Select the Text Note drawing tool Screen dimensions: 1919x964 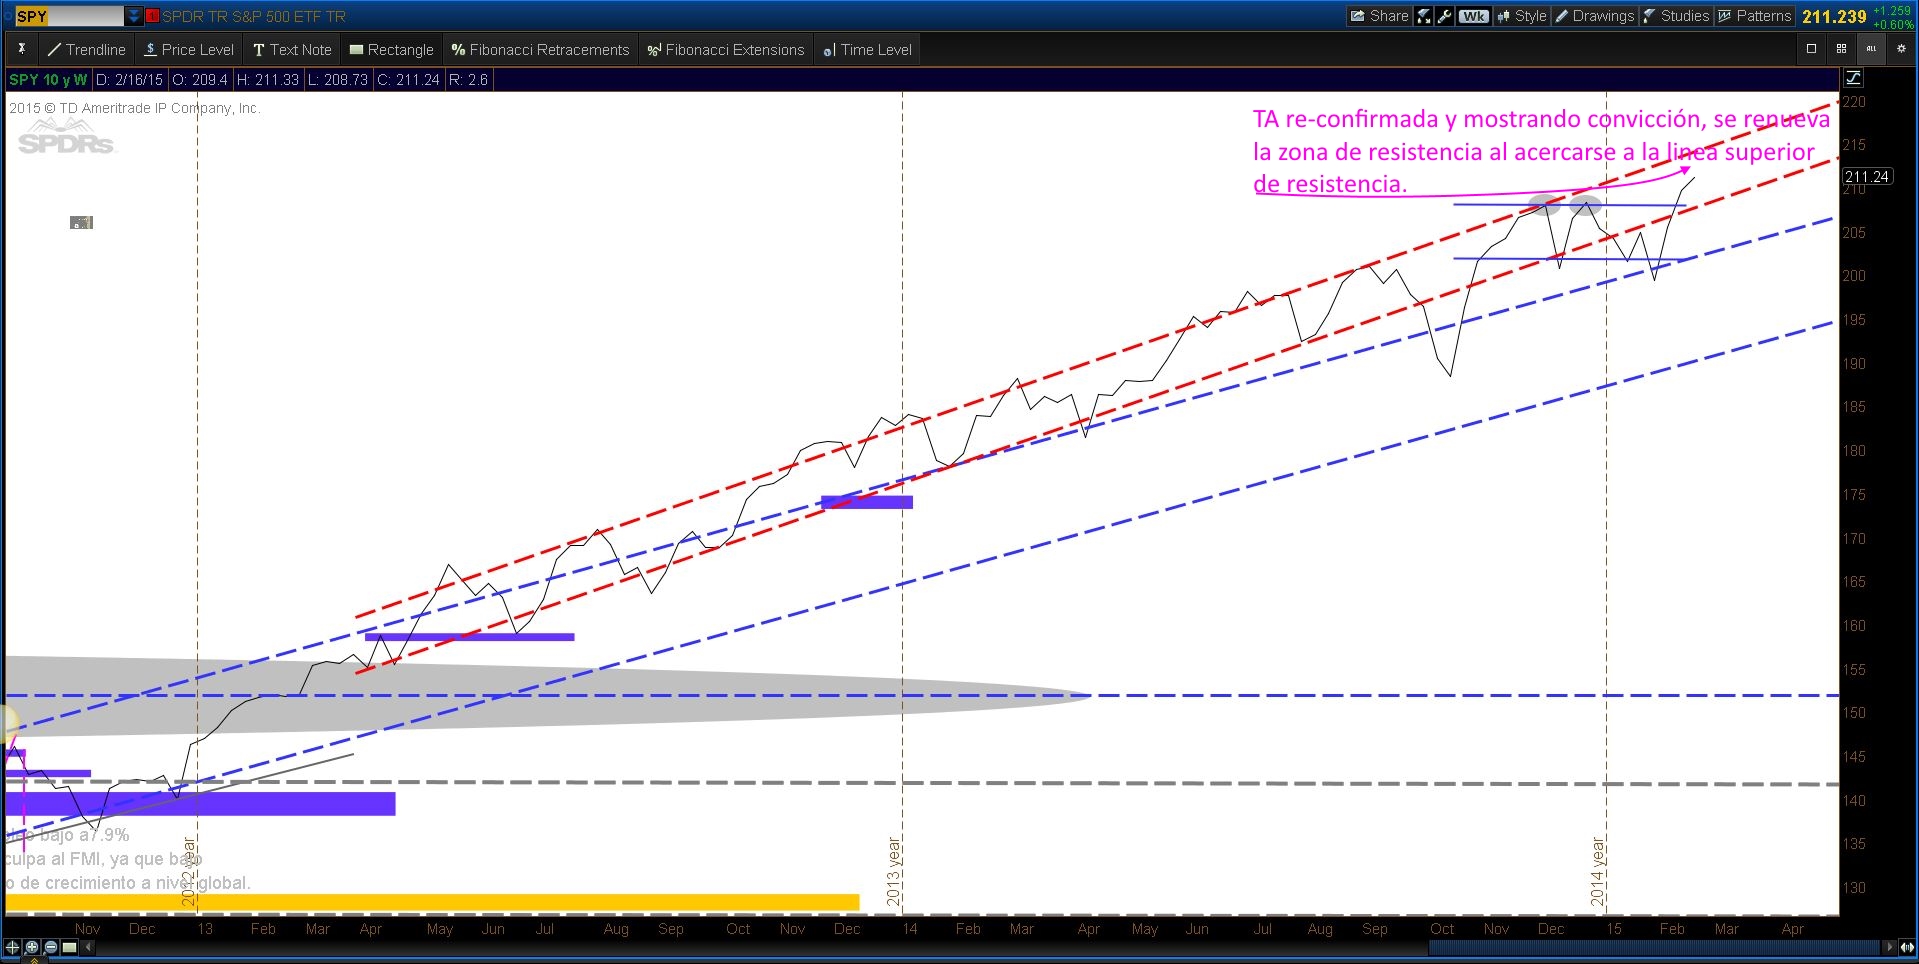(291, 49)
